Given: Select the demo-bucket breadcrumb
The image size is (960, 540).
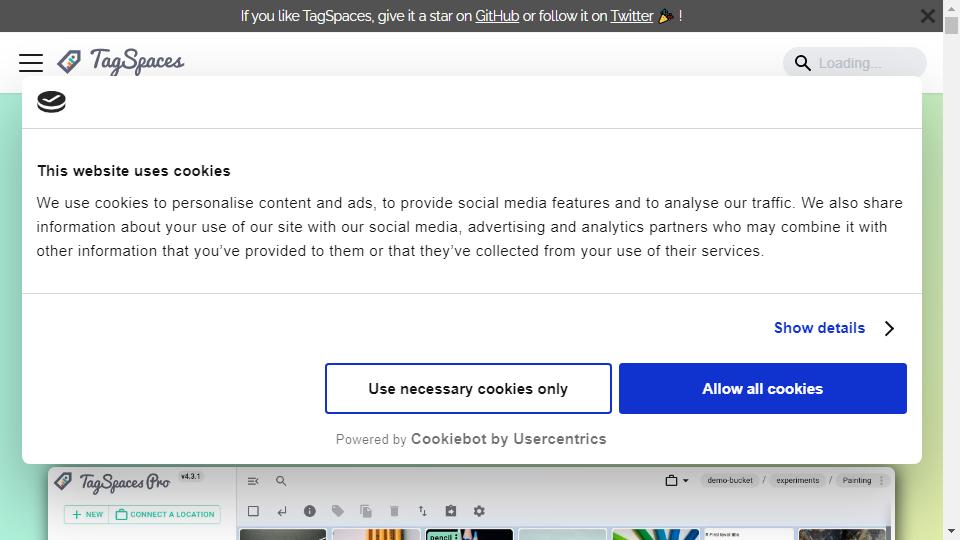Looking at the screenshot, I should 730,481.
